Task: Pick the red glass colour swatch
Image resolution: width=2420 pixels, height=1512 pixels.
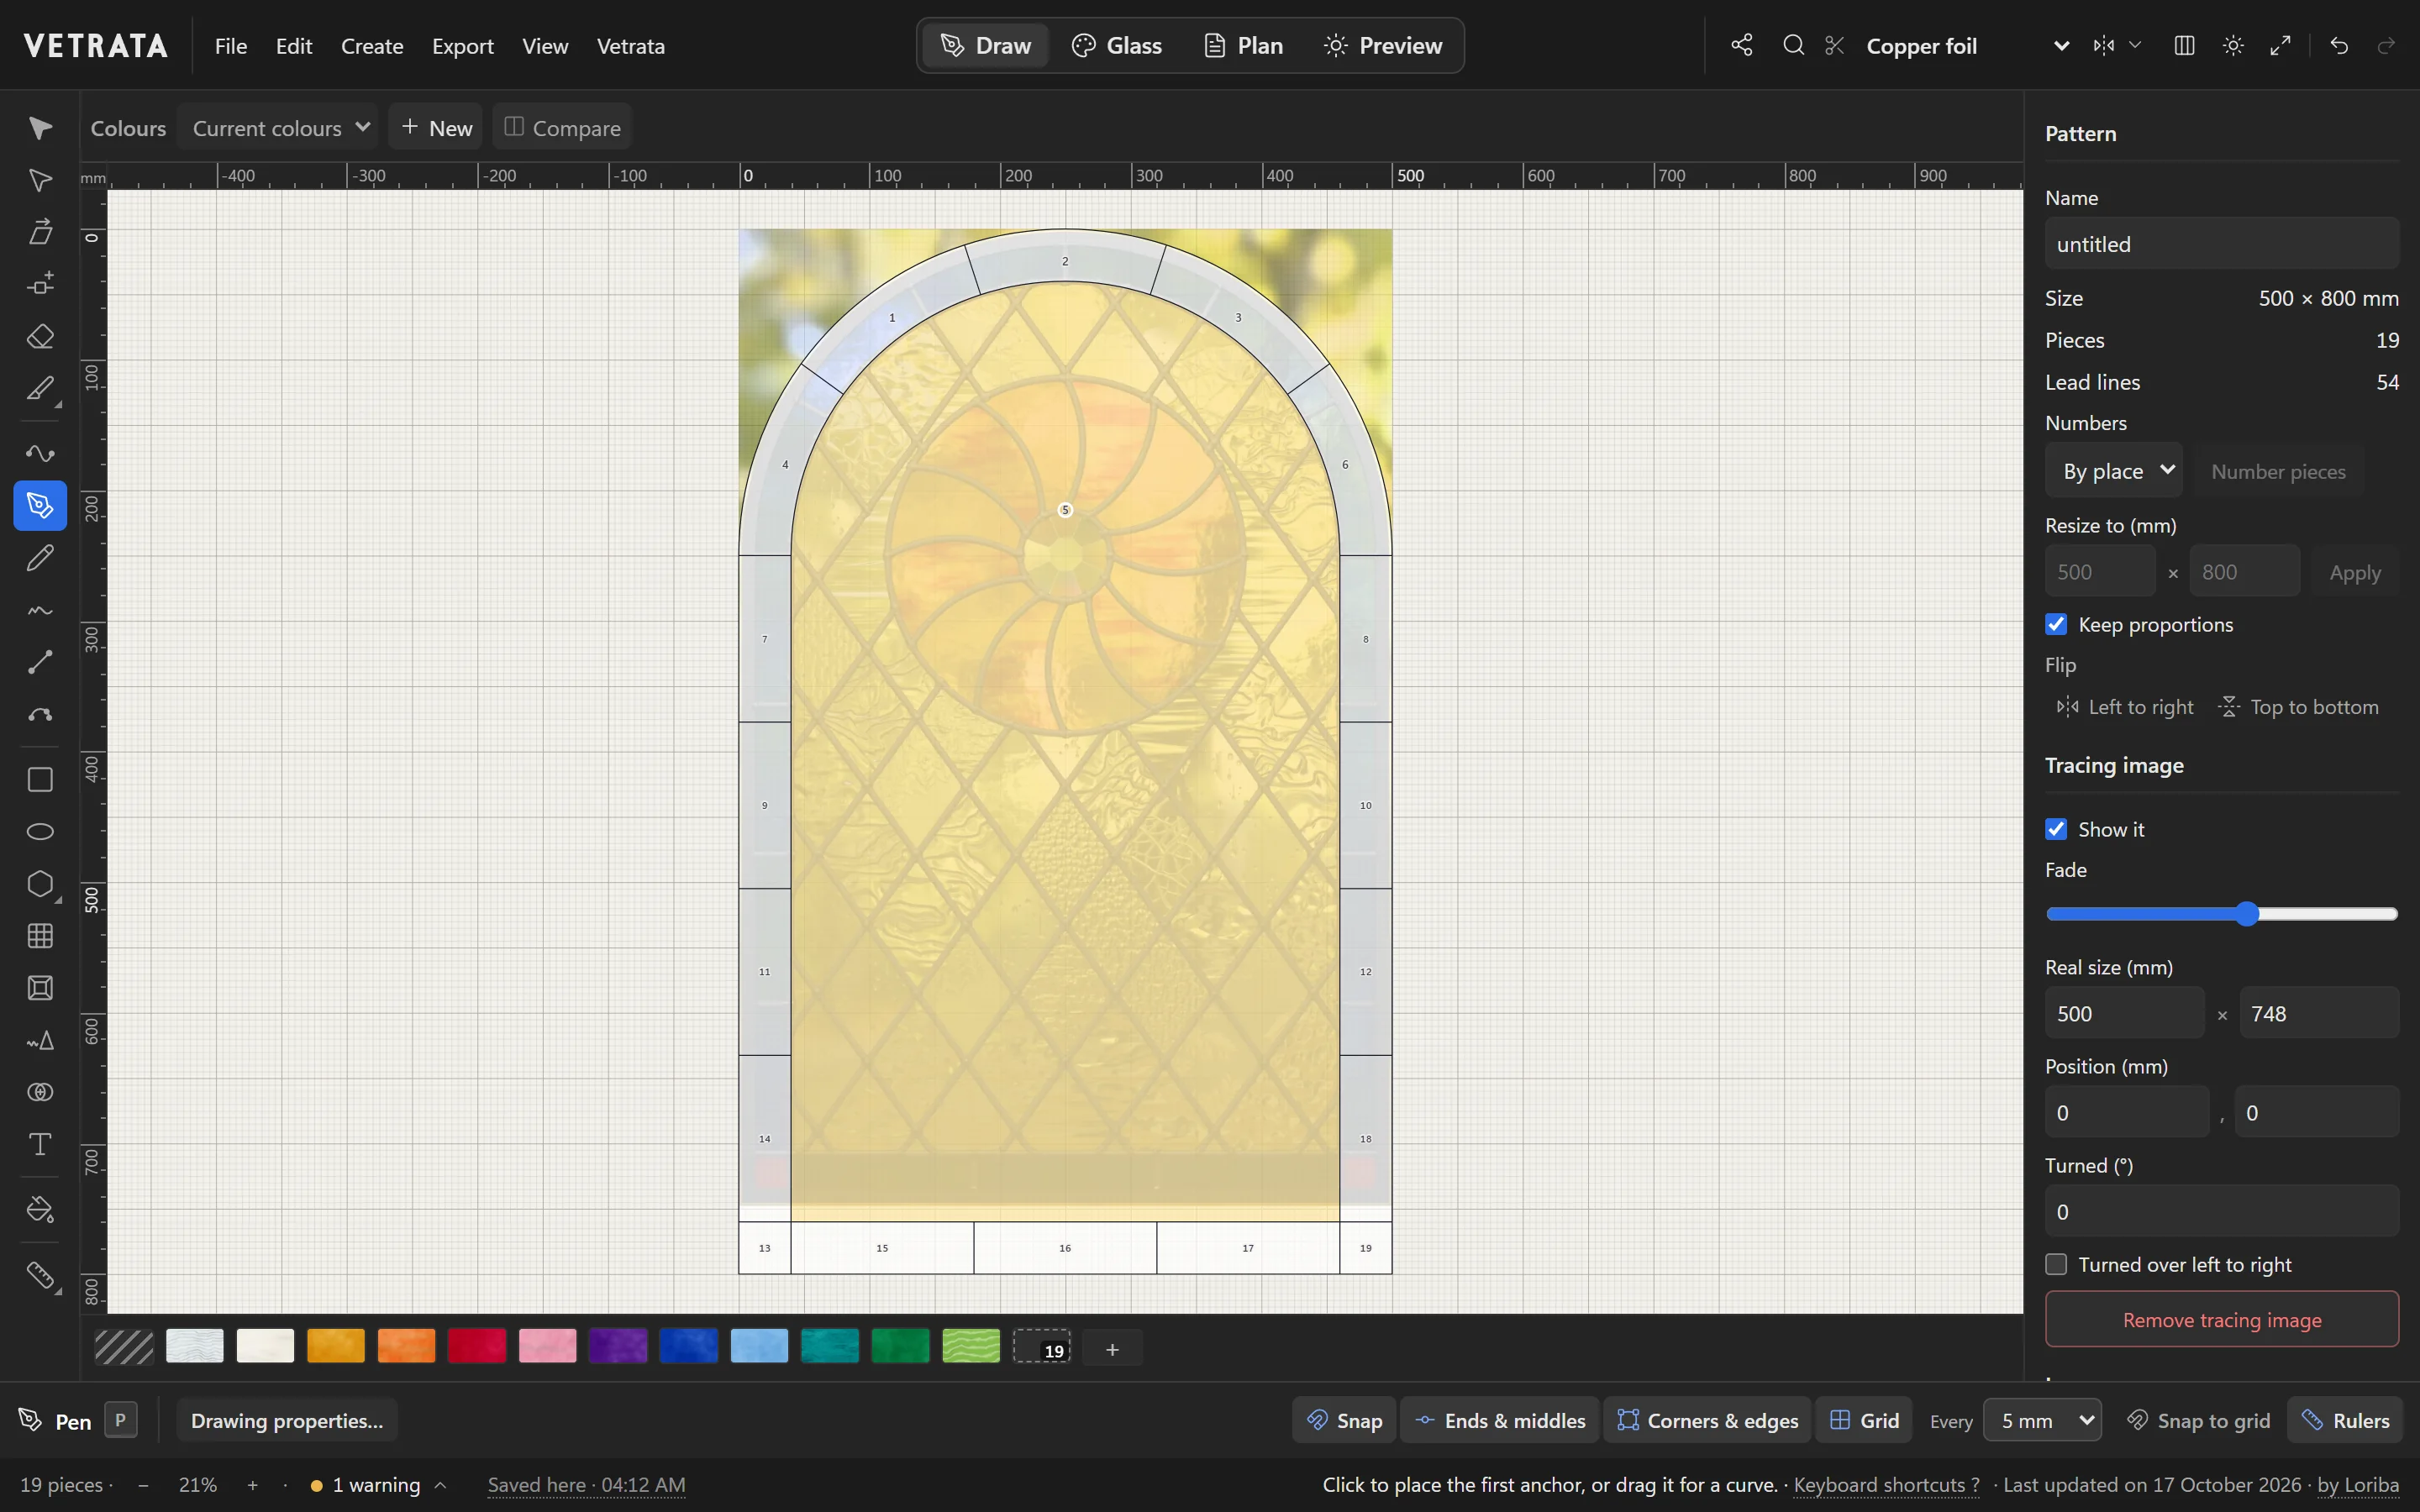Action: click(x=477, y=1346)
